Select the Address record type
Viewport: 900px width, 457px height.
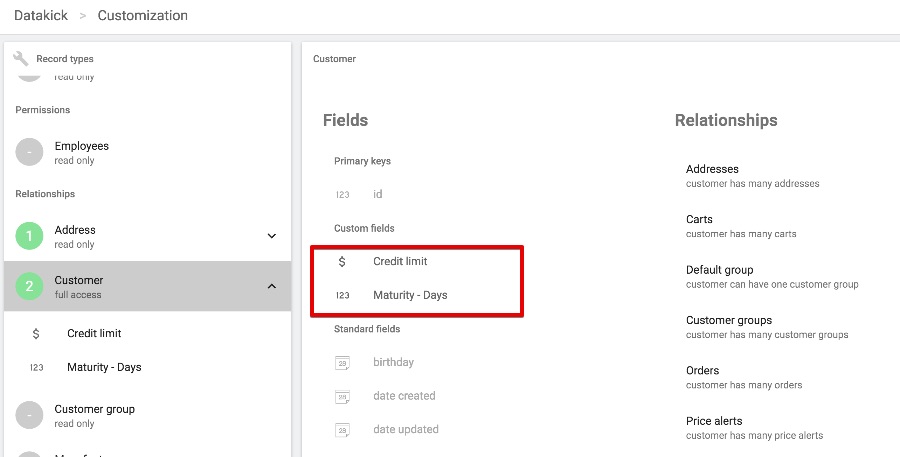pyautogui.click(x=148, y=236)
